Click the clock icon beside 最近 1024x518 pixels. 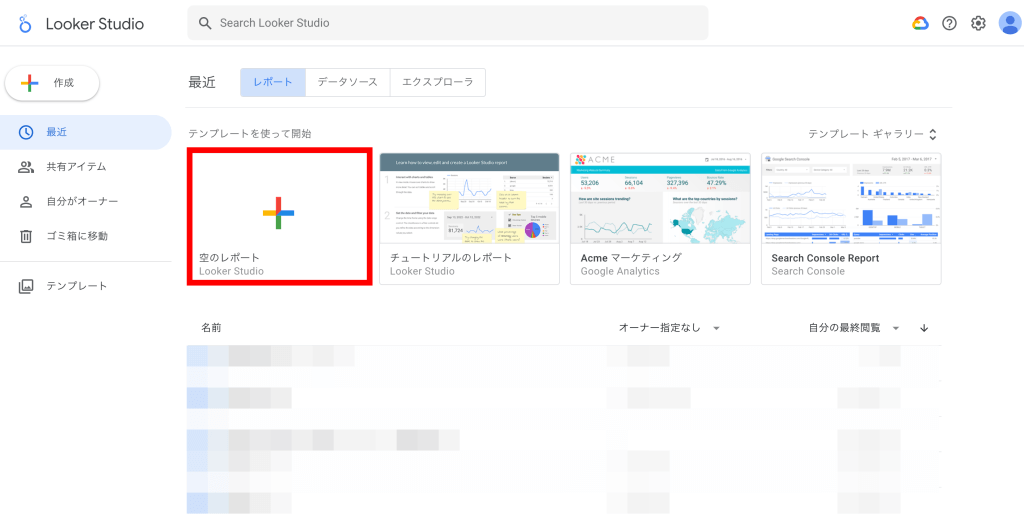tap(25, 132)
